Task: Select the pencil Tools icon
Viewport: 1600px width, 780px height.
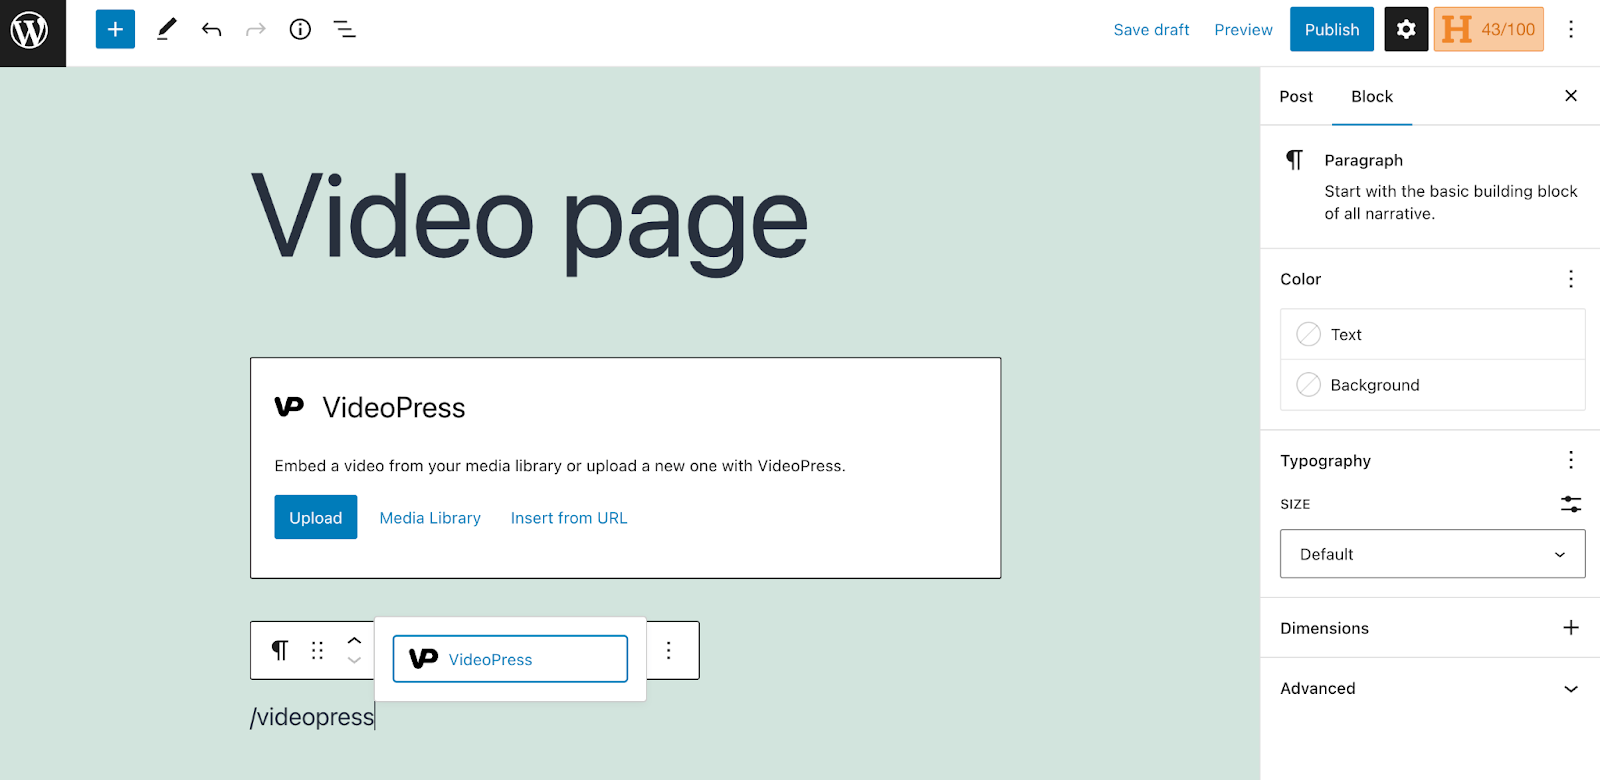Action: click(167, 29)
